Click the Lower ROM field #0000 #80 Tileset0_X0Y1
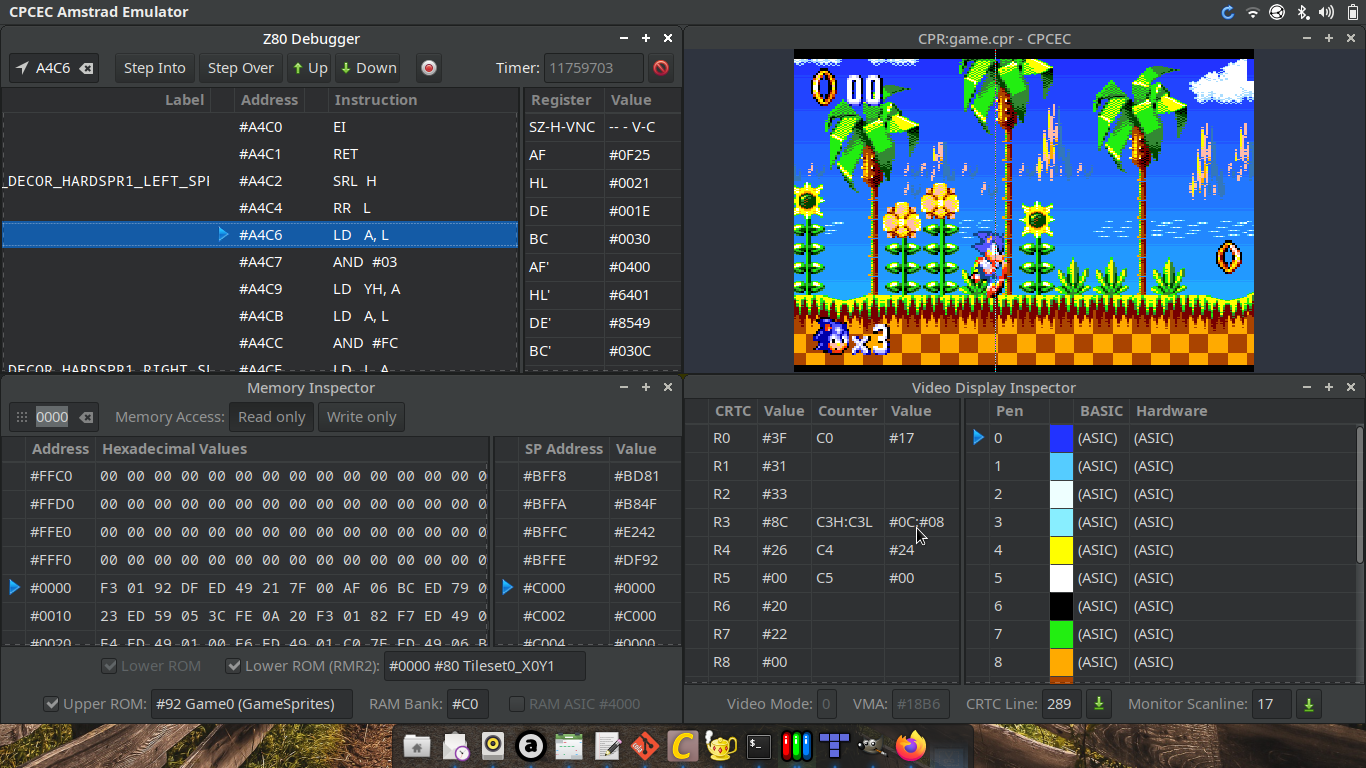Image resolution: width=1366 pixels, height=768 pixels. 485,666
